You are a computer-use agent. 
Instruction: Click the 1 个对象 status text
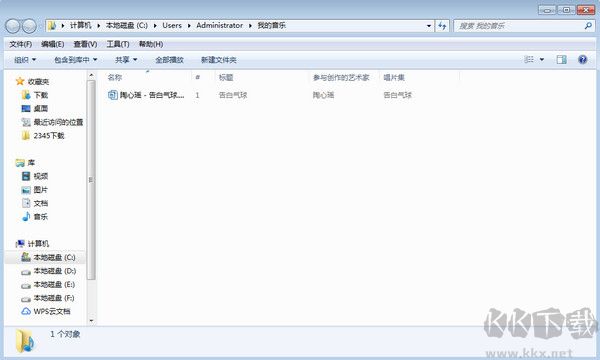(65, 334)
